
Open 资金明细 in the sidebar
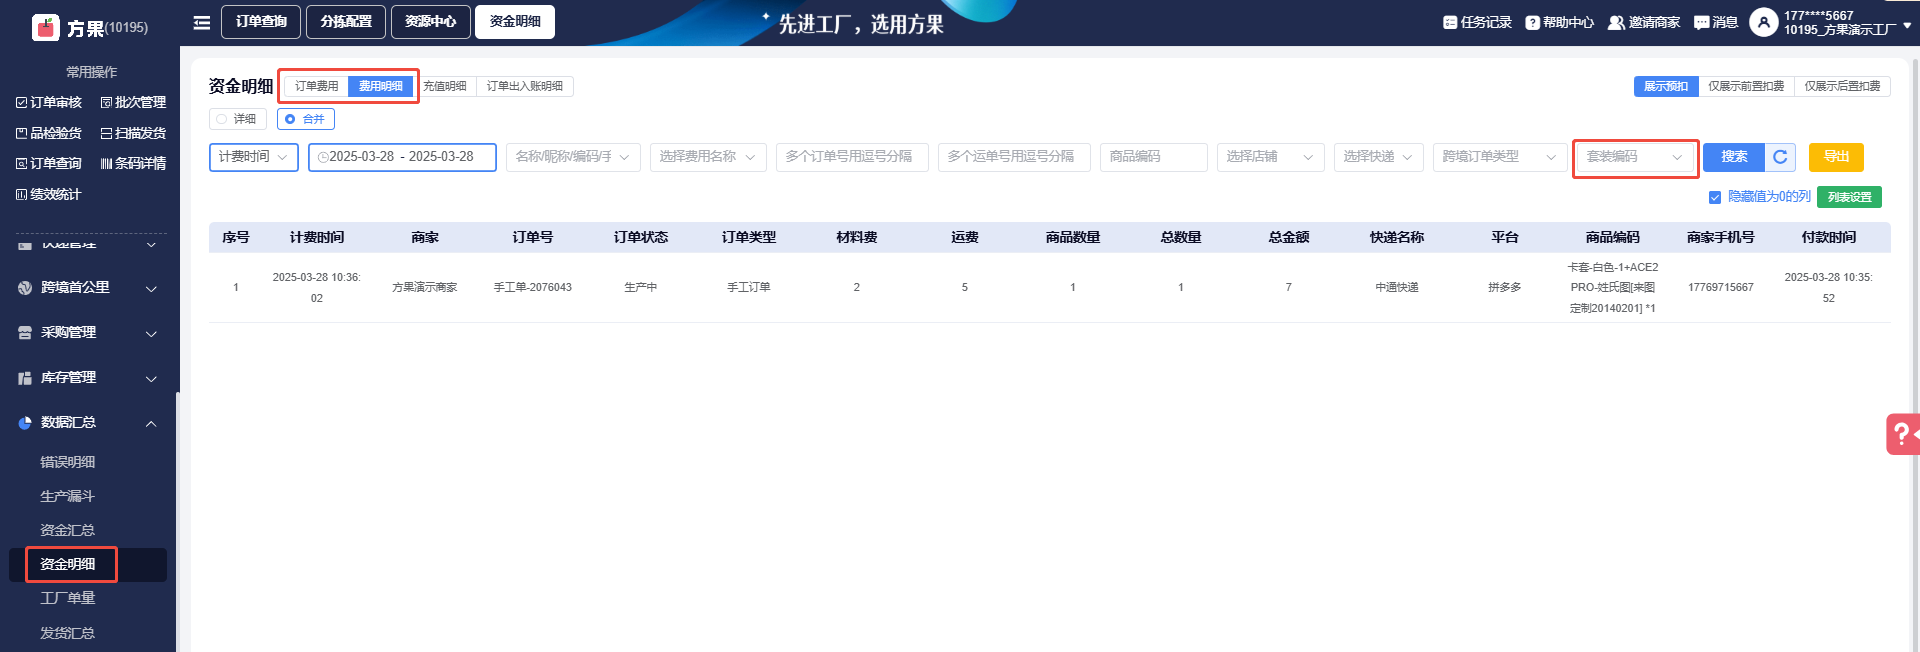point(68,564)
